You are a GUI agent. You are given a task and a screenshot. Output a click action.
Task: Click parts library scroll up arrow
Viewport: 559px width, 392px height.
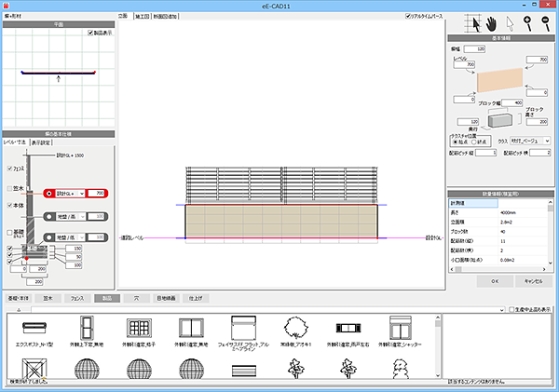pos(438,317)
